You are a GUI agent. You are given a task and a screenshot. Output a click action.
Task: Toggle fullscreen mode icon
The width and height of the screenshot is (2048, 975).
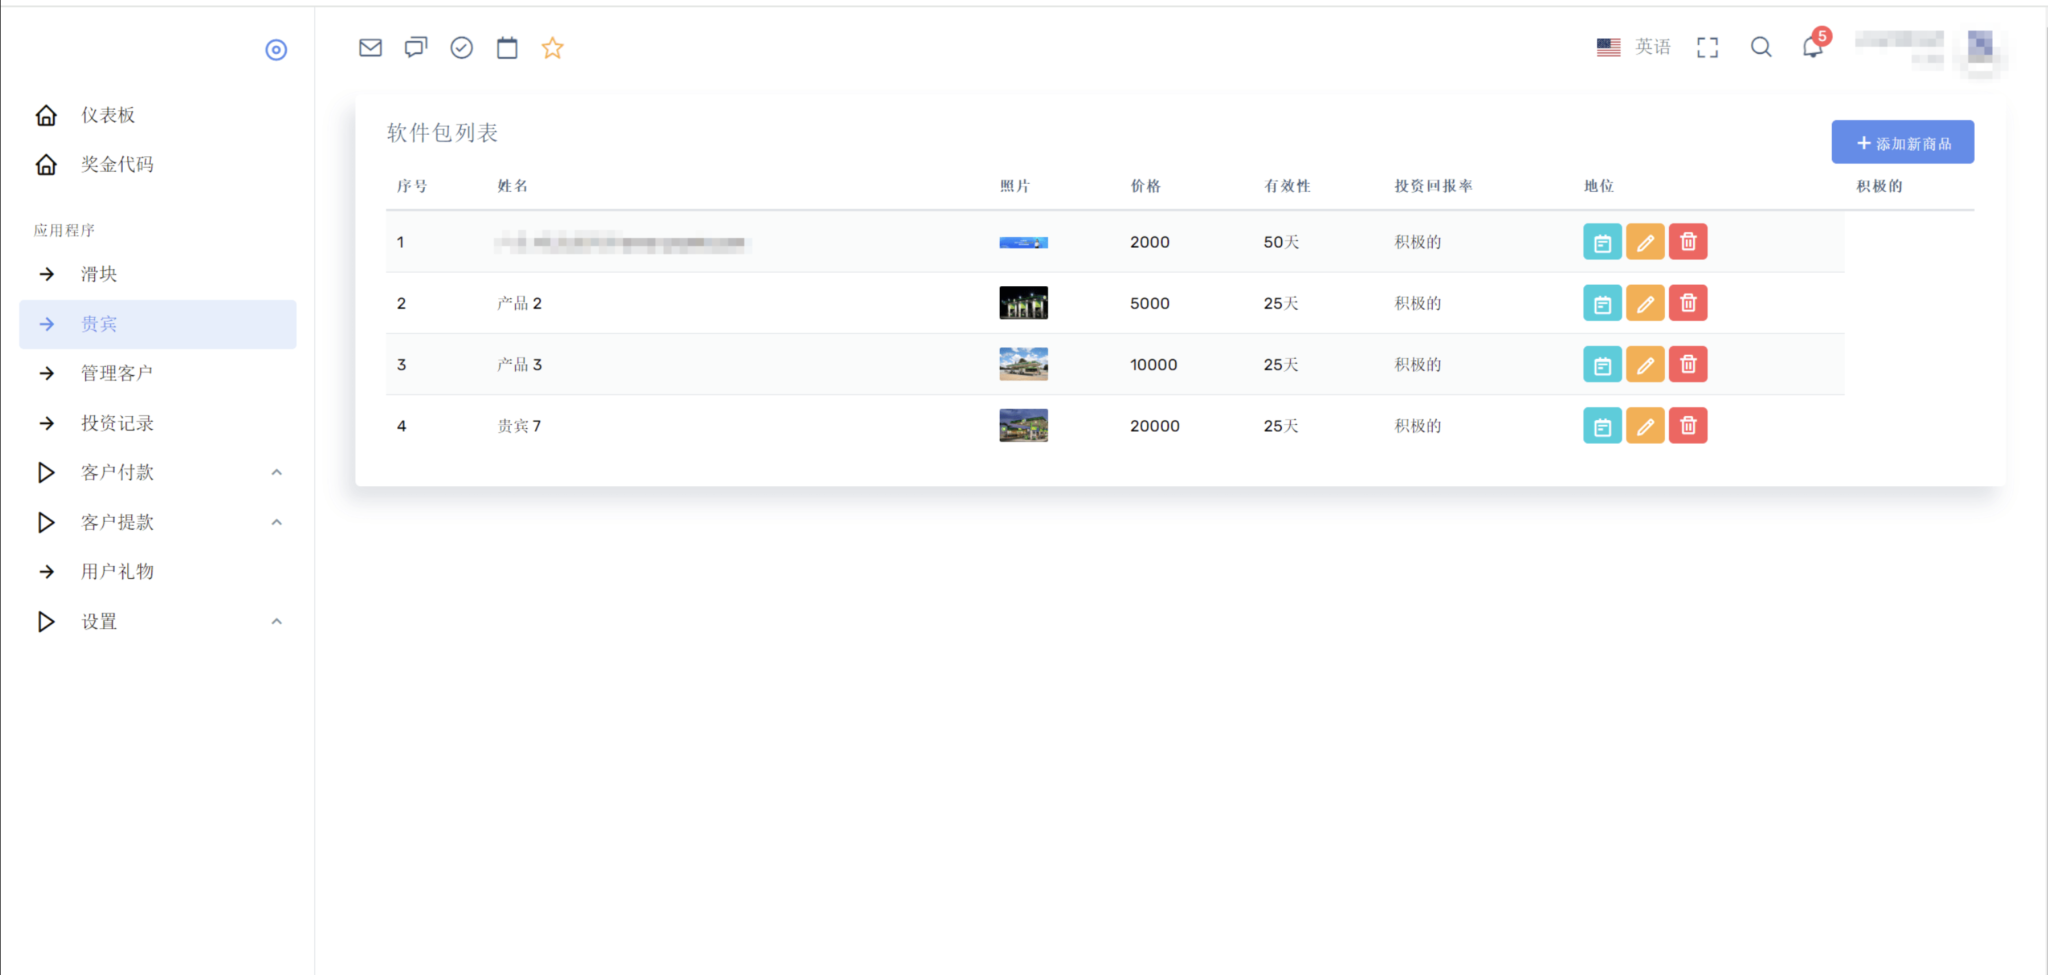1707,47
